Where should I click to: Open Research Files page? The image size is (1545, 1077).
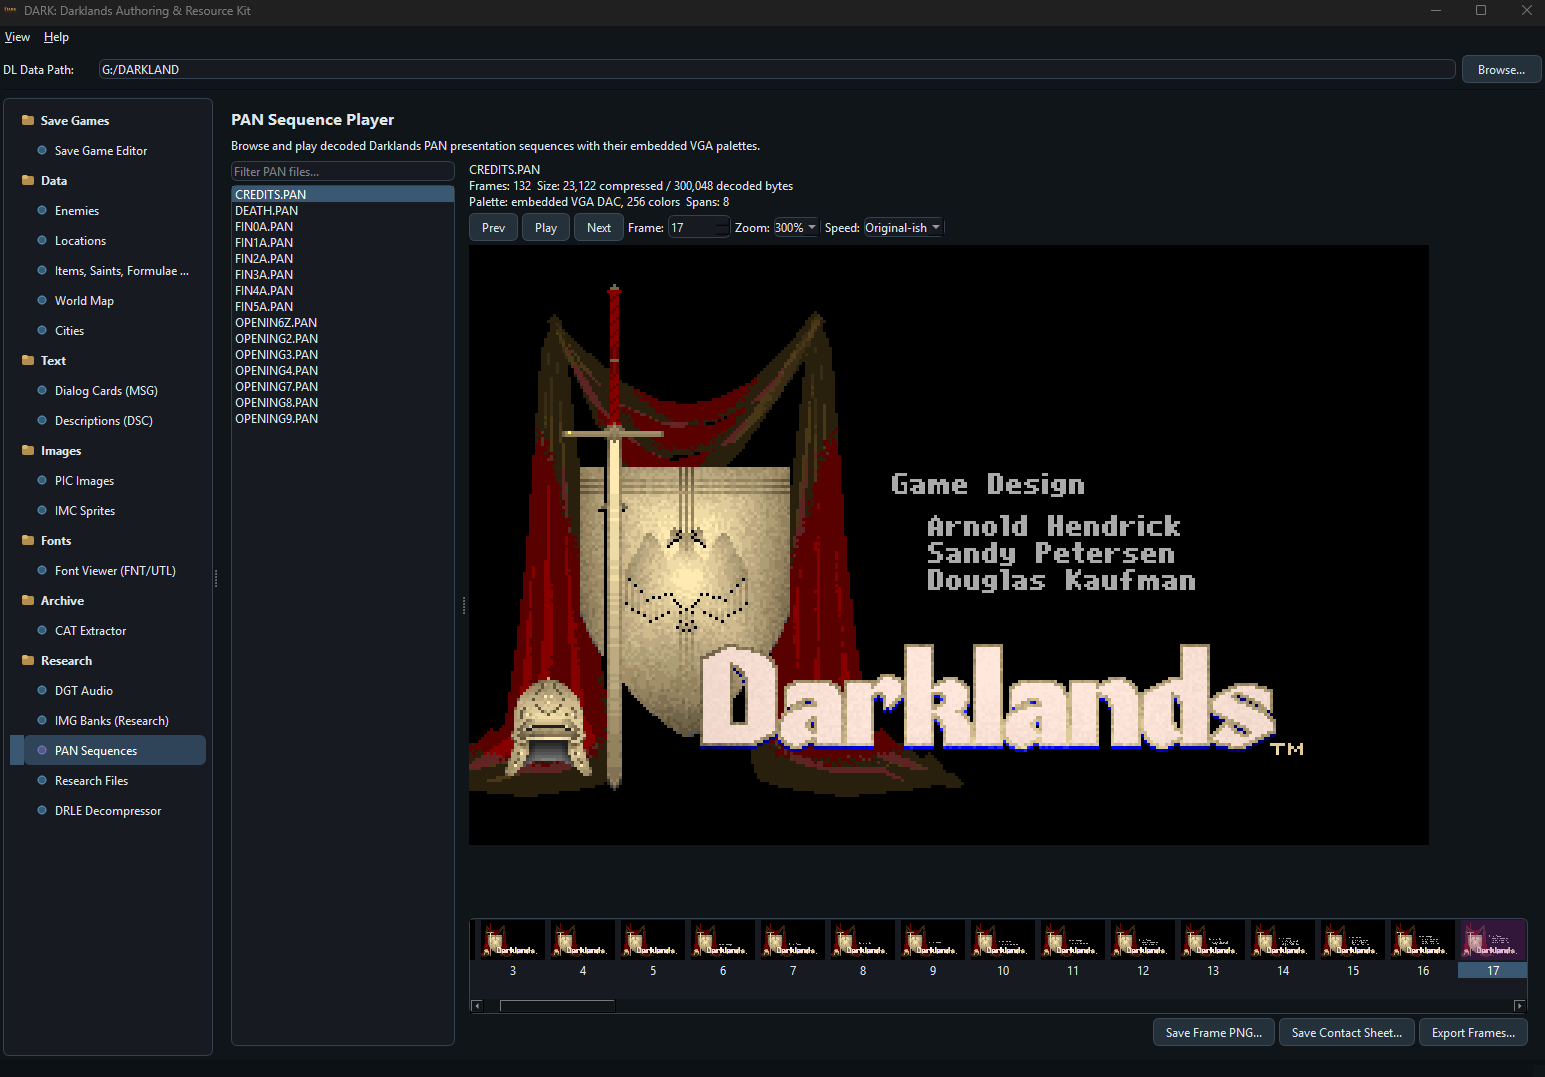[91, 781]
